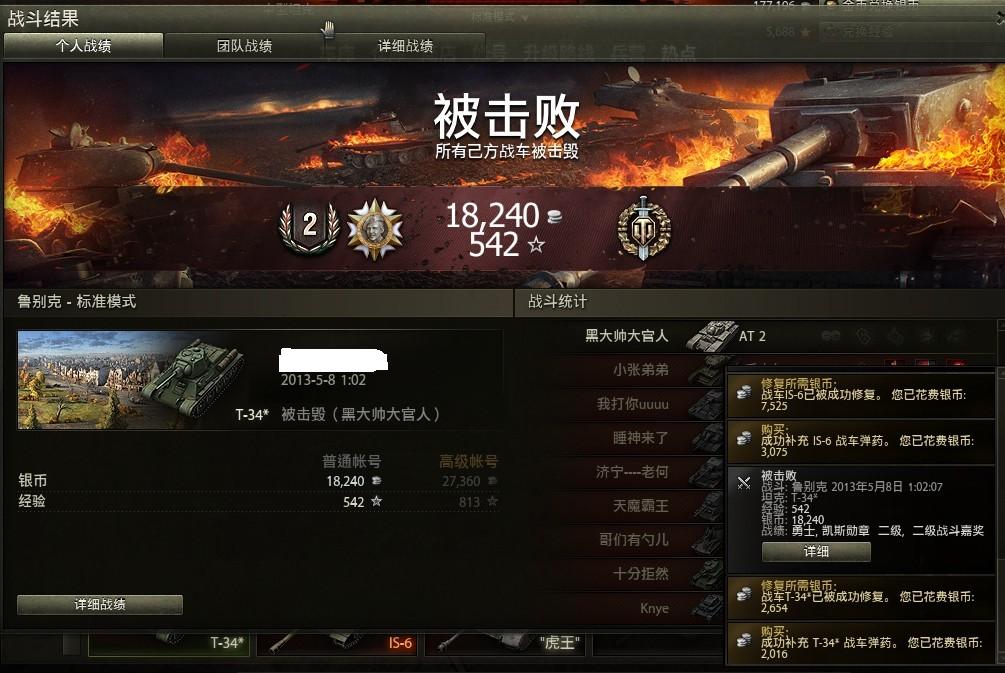Click silver coin icon beside 18,240 headline

[x=555, y=217]
